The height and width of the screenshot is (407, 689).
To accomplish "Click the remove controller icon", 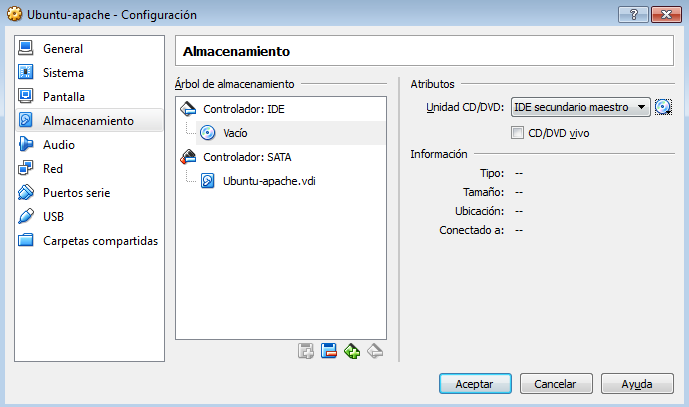I will [x=329, y=351].
